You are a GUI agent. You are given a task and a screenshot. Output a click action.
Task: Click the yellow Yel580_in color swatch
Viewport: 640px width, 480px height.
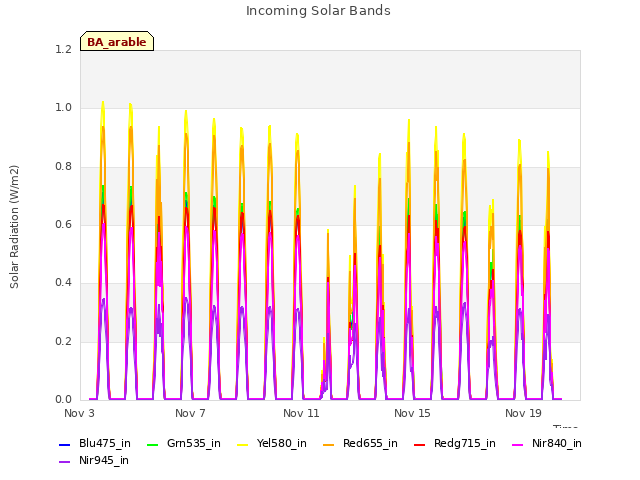pos(242,444)
